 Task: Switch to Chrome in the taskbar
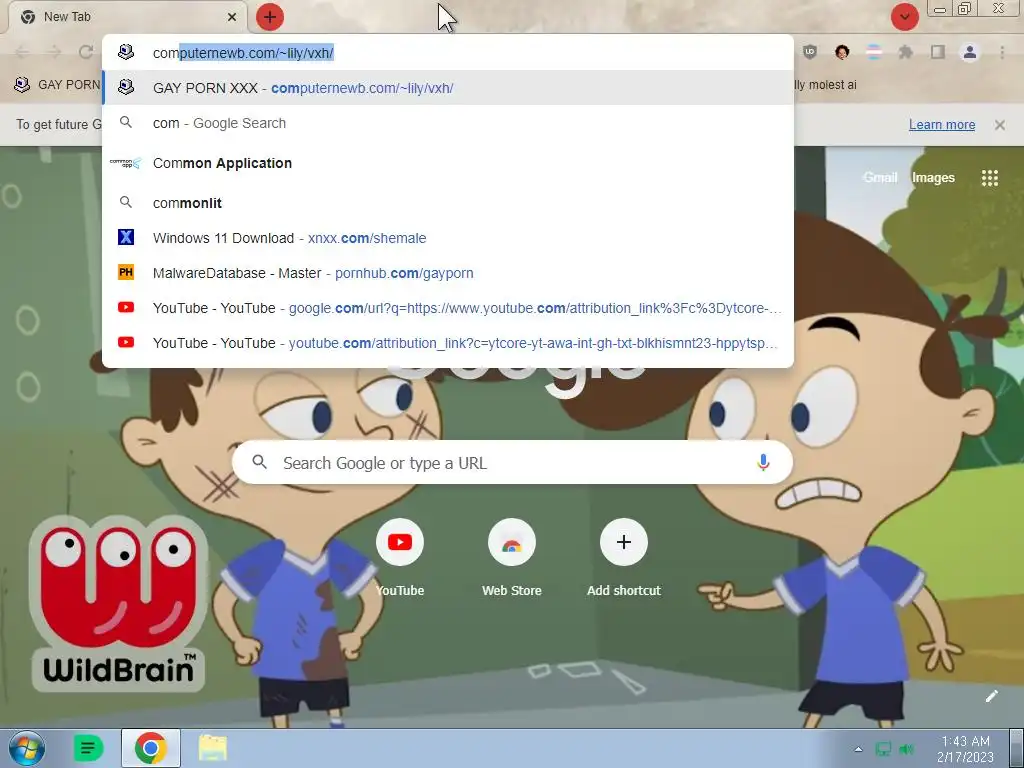tap(151, 748)
